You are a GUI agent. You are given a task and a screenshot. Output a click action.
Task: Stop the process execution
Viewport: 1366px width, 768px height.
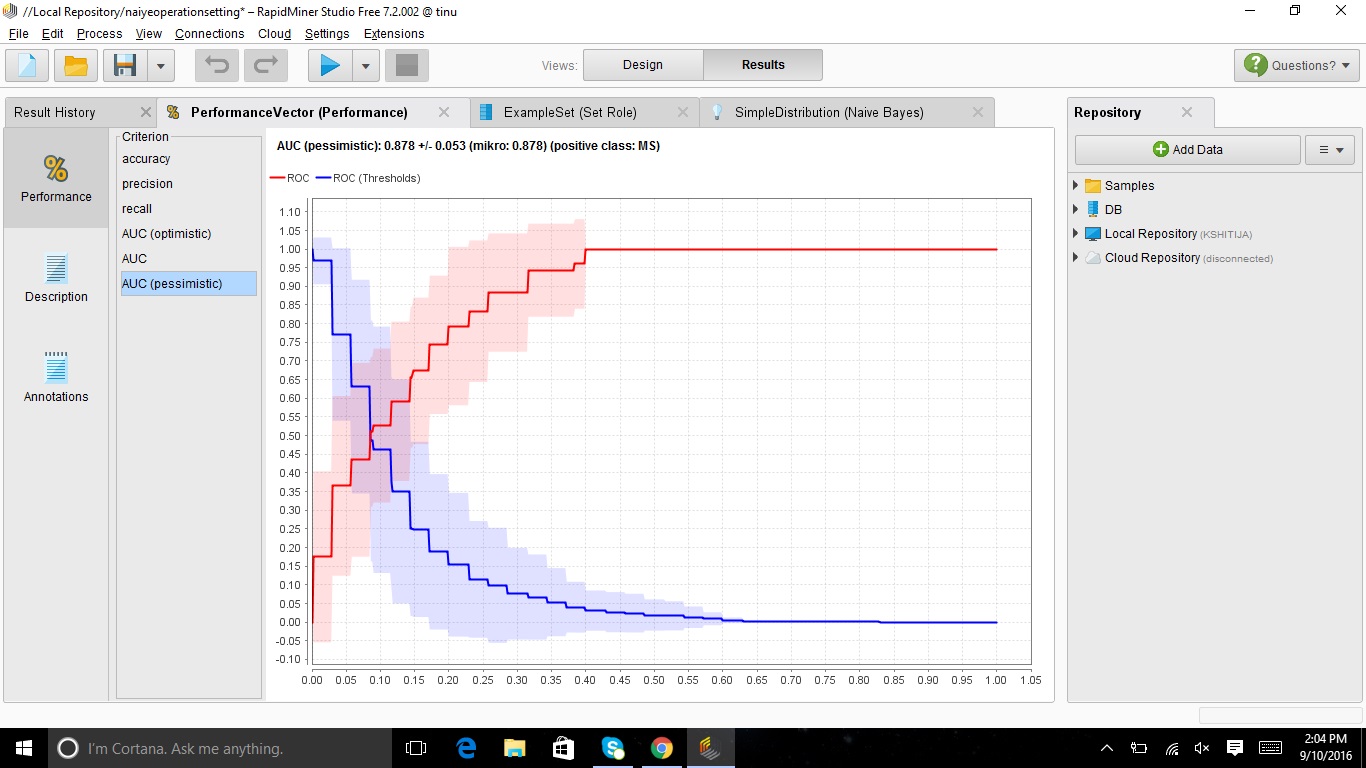point(408,65)
